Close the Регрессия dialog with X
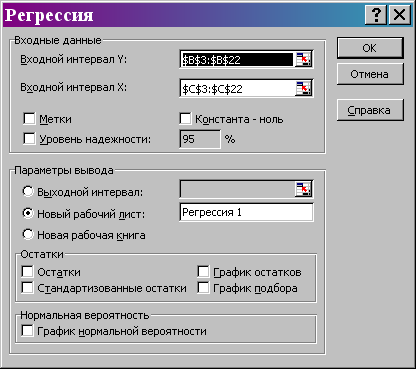The image size is (416, 369). click(399, 15)
